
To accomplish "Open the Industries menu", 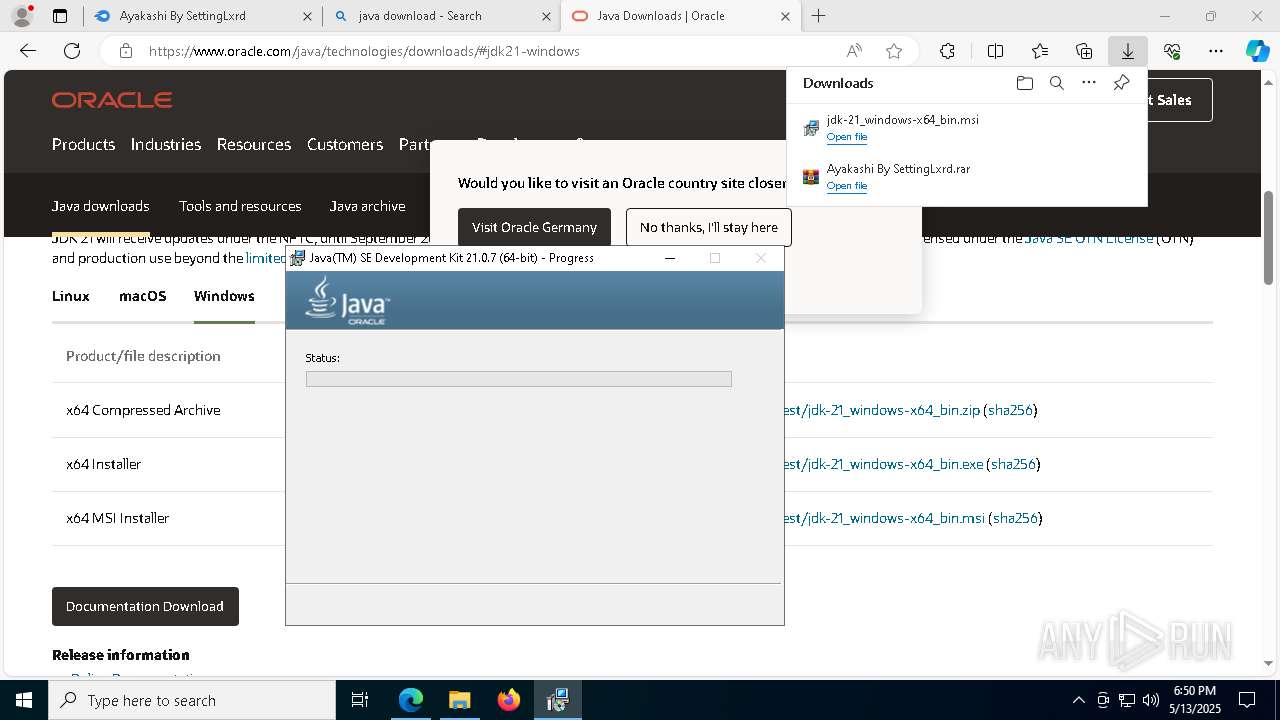I will point(166,144).
